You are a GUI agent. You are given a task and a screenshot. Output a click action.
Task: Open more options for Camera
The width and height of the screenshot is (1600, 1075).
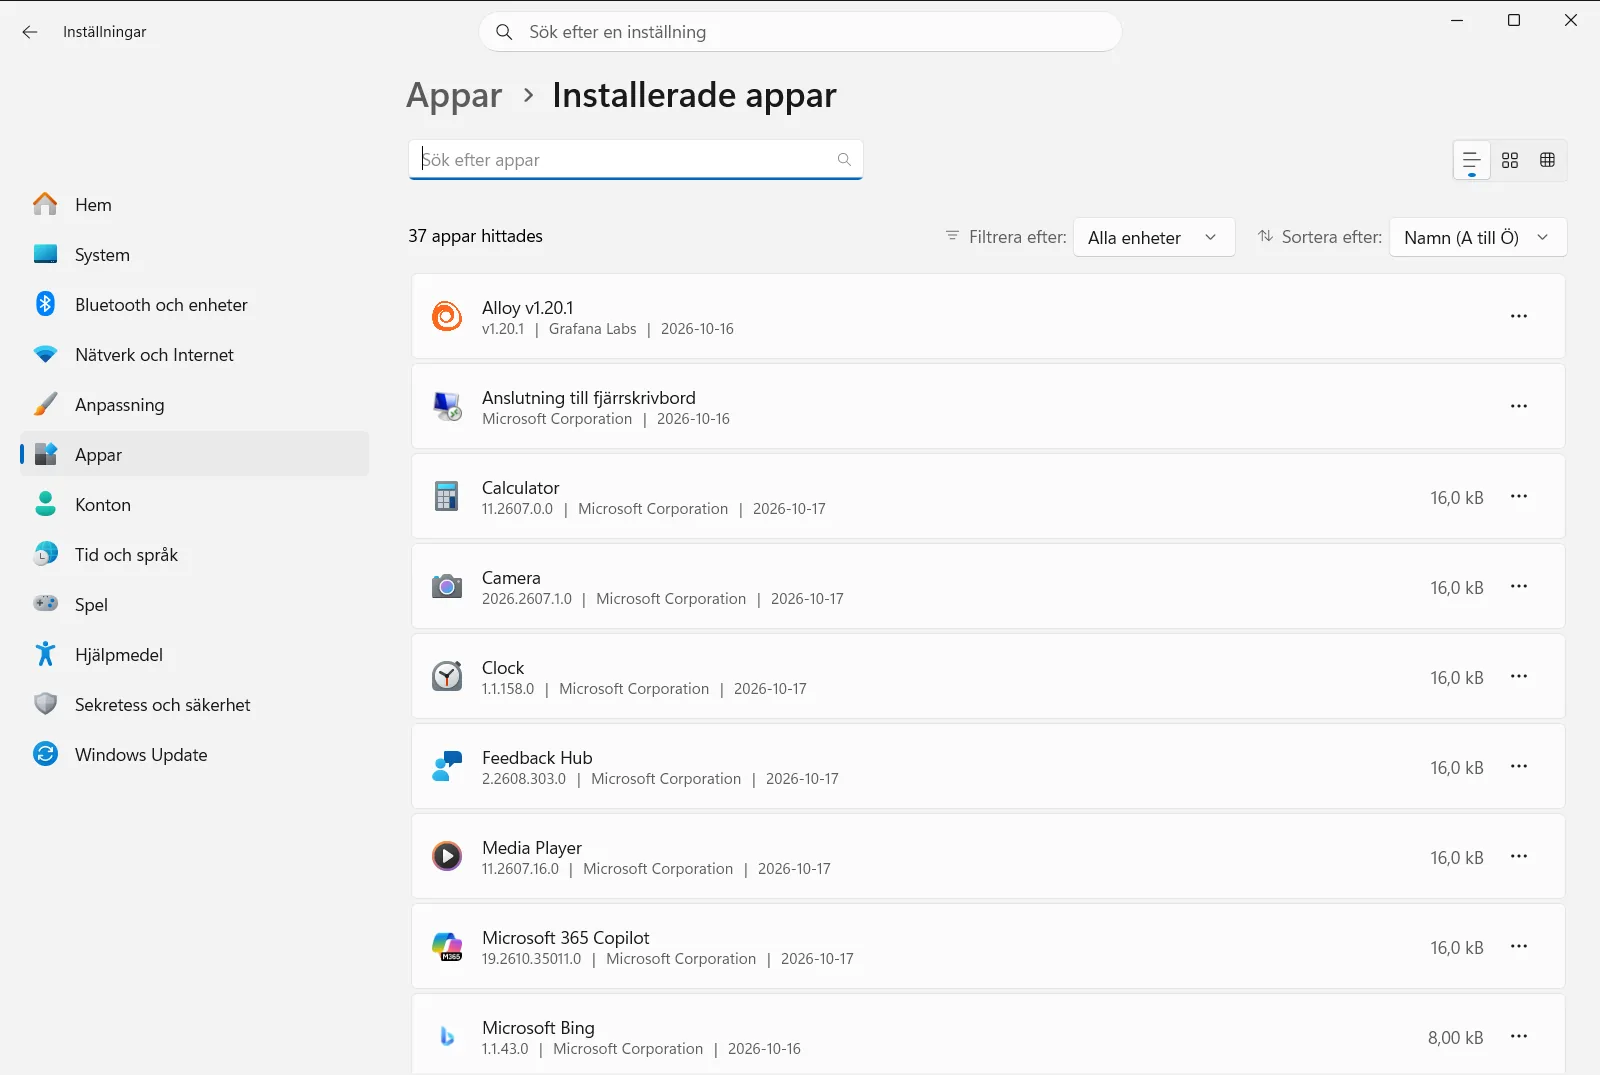point(1519,586)
